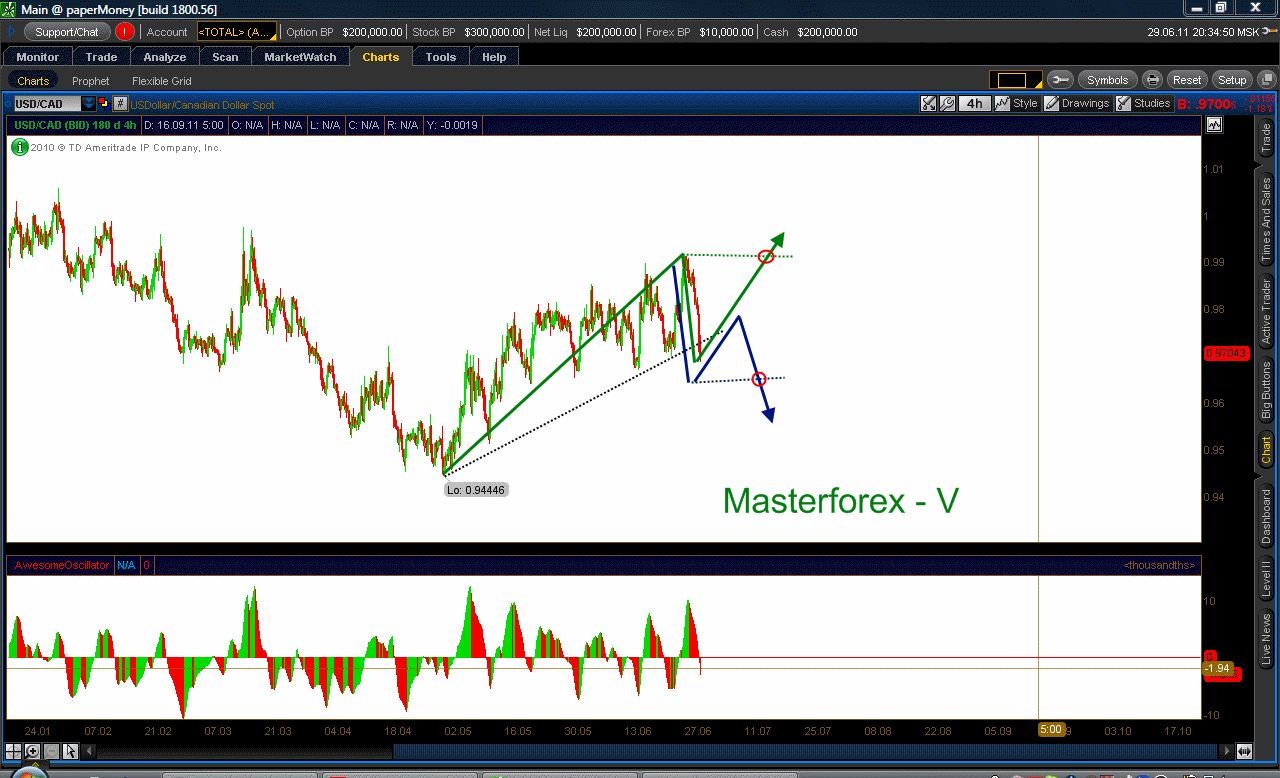Open the Dashboard side tab
The height and width of the screenshot is (778, 1280).
[x=1266, y=517]
